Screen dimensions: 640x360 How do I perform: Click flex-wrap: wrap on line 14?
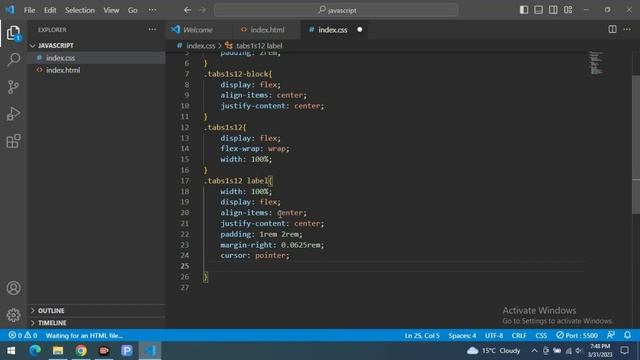[255, 149]
